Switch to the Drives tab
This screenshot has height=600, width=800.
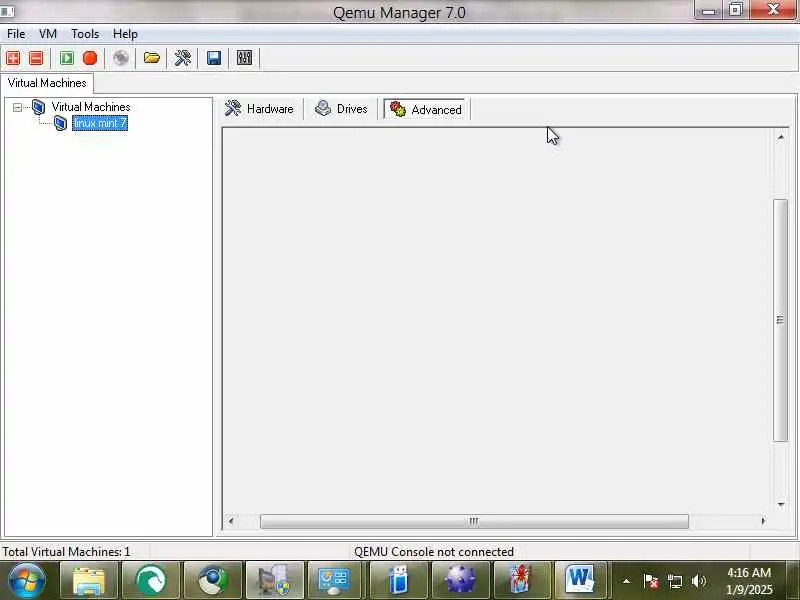point(341,109)
